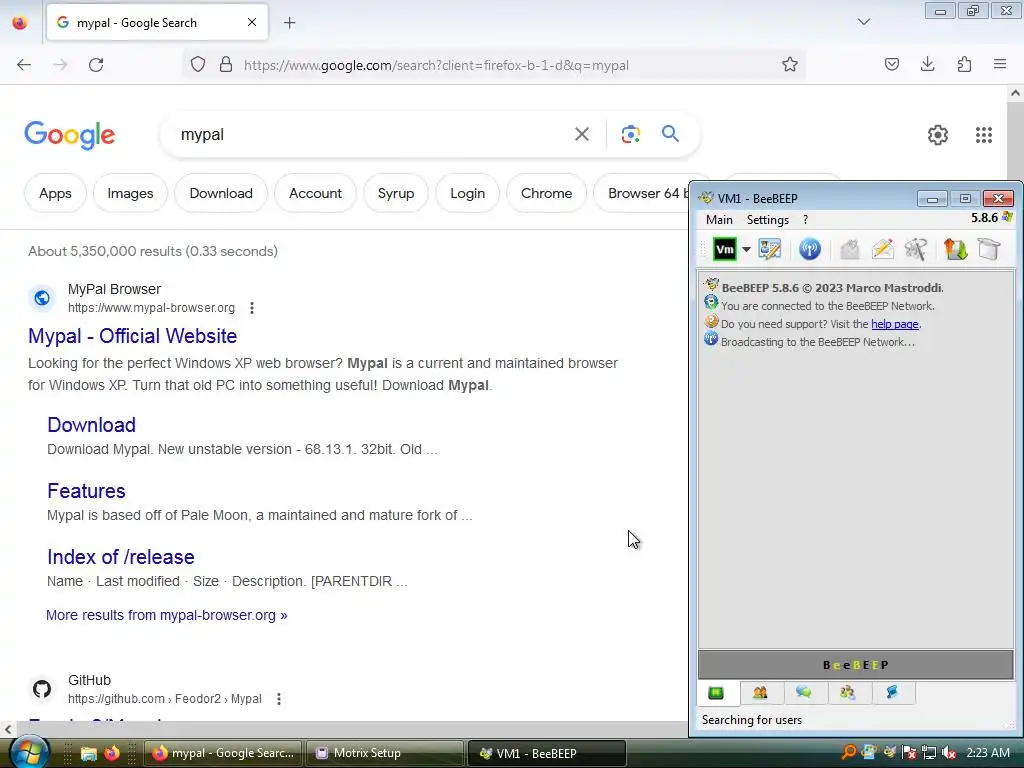Select the Chrome filter chip
This screenshot has height=768, width=1024.
[546, 193]
